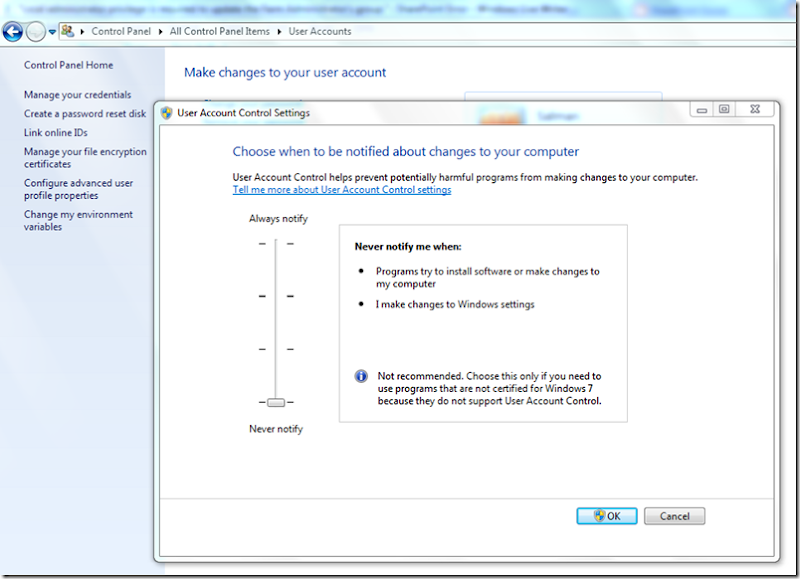Open Control Panel Home link
The height and width of the screenshot is (579, 800).
(x=68, y=65)
